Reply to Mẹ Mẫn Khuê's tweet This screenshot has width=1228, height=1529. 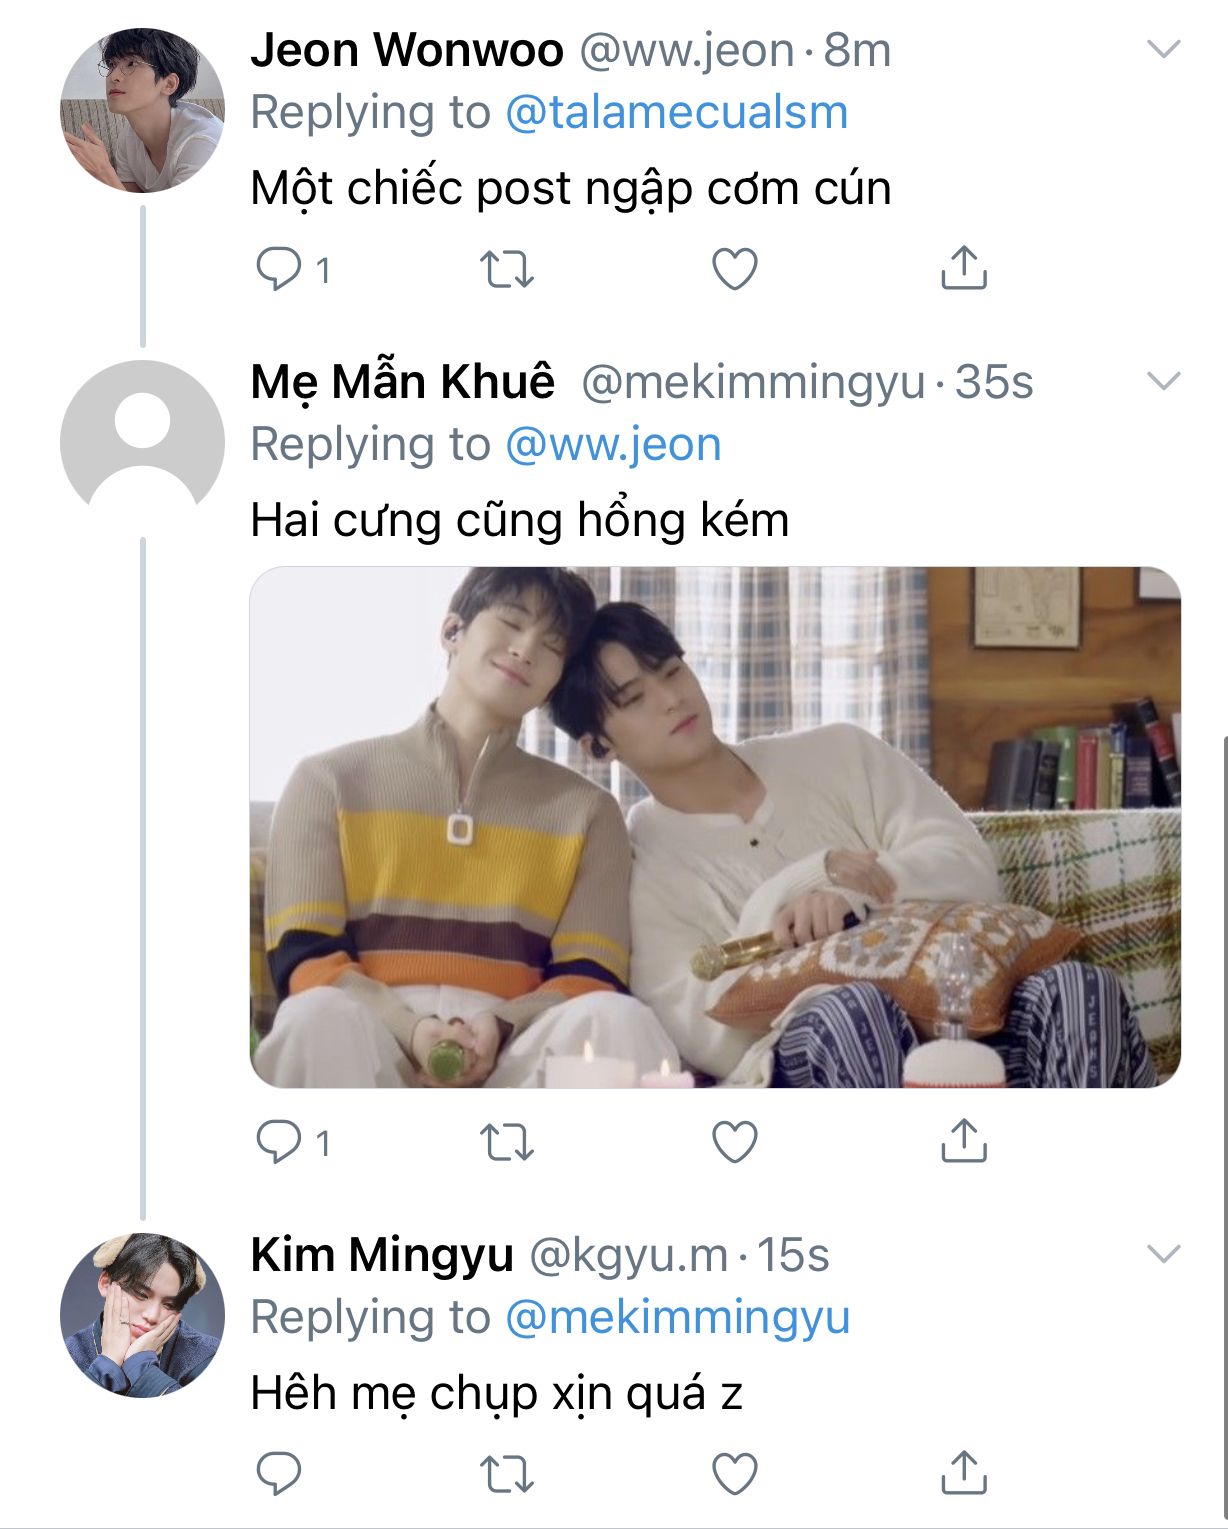click(x=278, y=1142)
